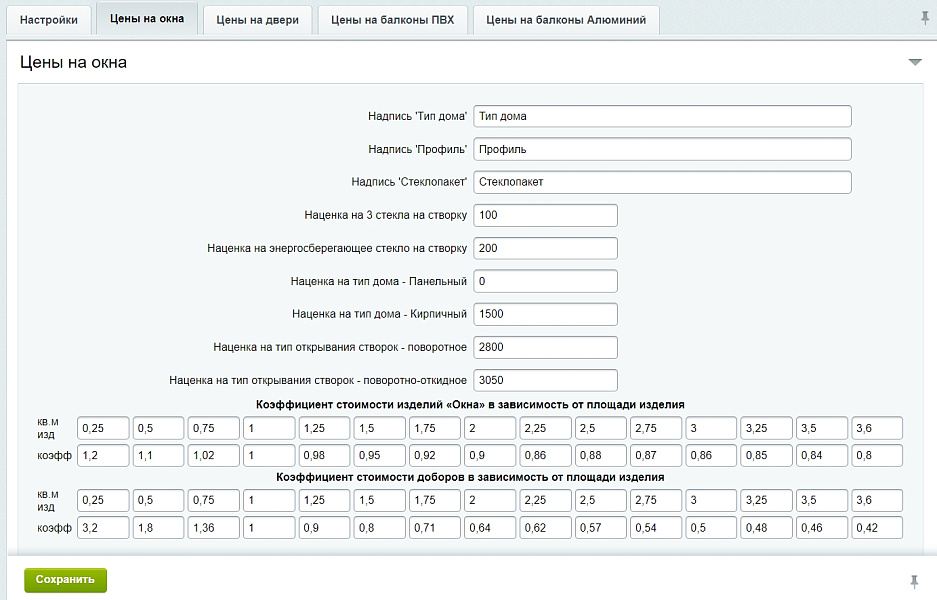The image size is (937, 600).
Task: Focus the Надпись 'Профиль' input field
Action: (662, 149)
